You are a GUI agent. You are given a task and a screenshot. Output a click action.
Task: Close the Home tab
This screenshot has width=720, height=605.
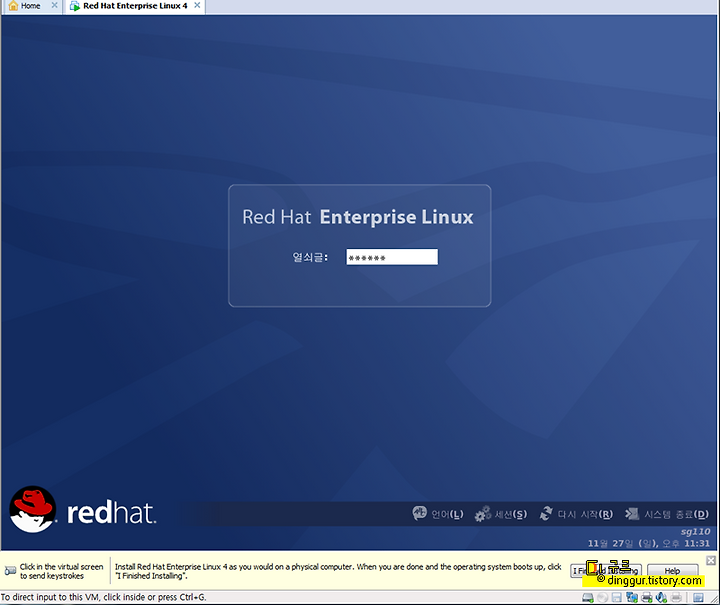(x=54, y=6)
